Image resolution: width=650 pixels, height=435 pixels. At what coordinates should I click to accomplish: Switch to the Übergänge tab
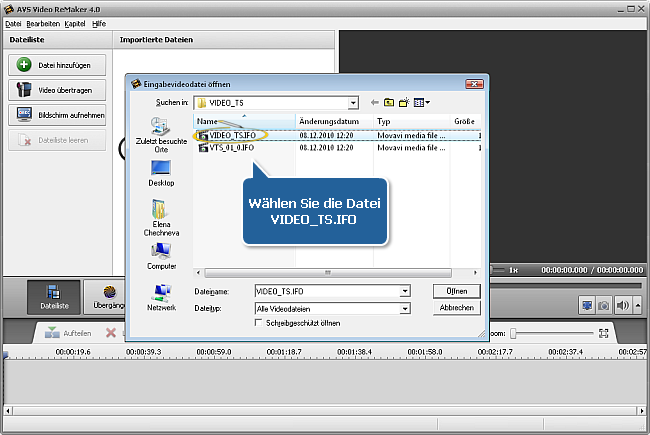[x=105, y=297]
